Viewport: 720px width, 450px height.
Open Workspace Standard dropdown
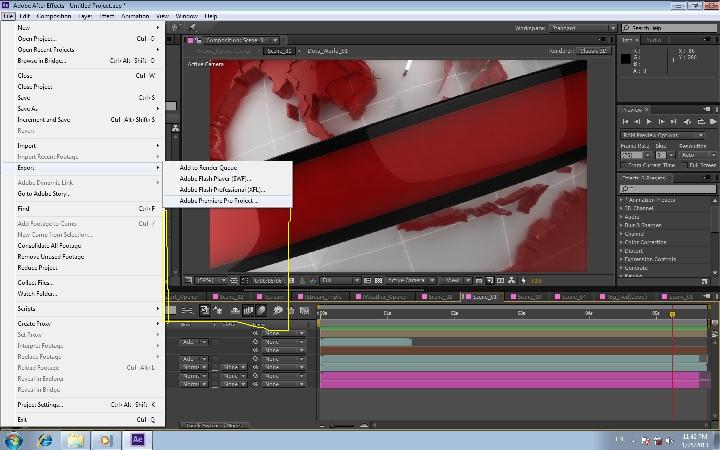[583, 28]
